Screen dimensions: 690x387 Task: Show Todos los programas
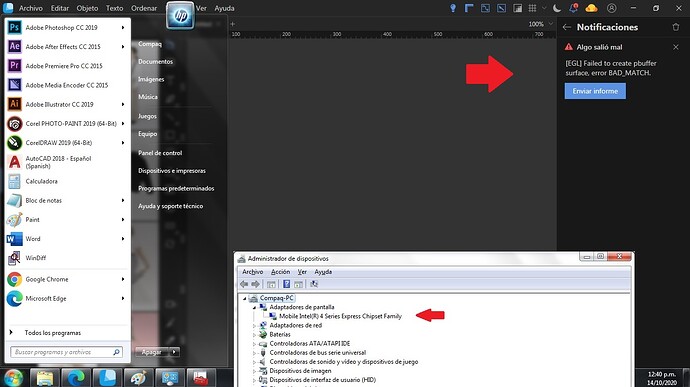click(53, 333)
